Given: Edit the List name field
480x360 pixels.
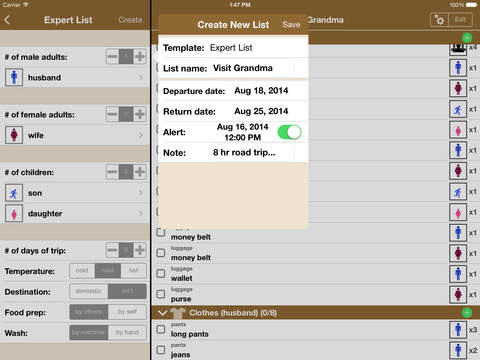Looking at the screenshot, I should coord(233,68).
